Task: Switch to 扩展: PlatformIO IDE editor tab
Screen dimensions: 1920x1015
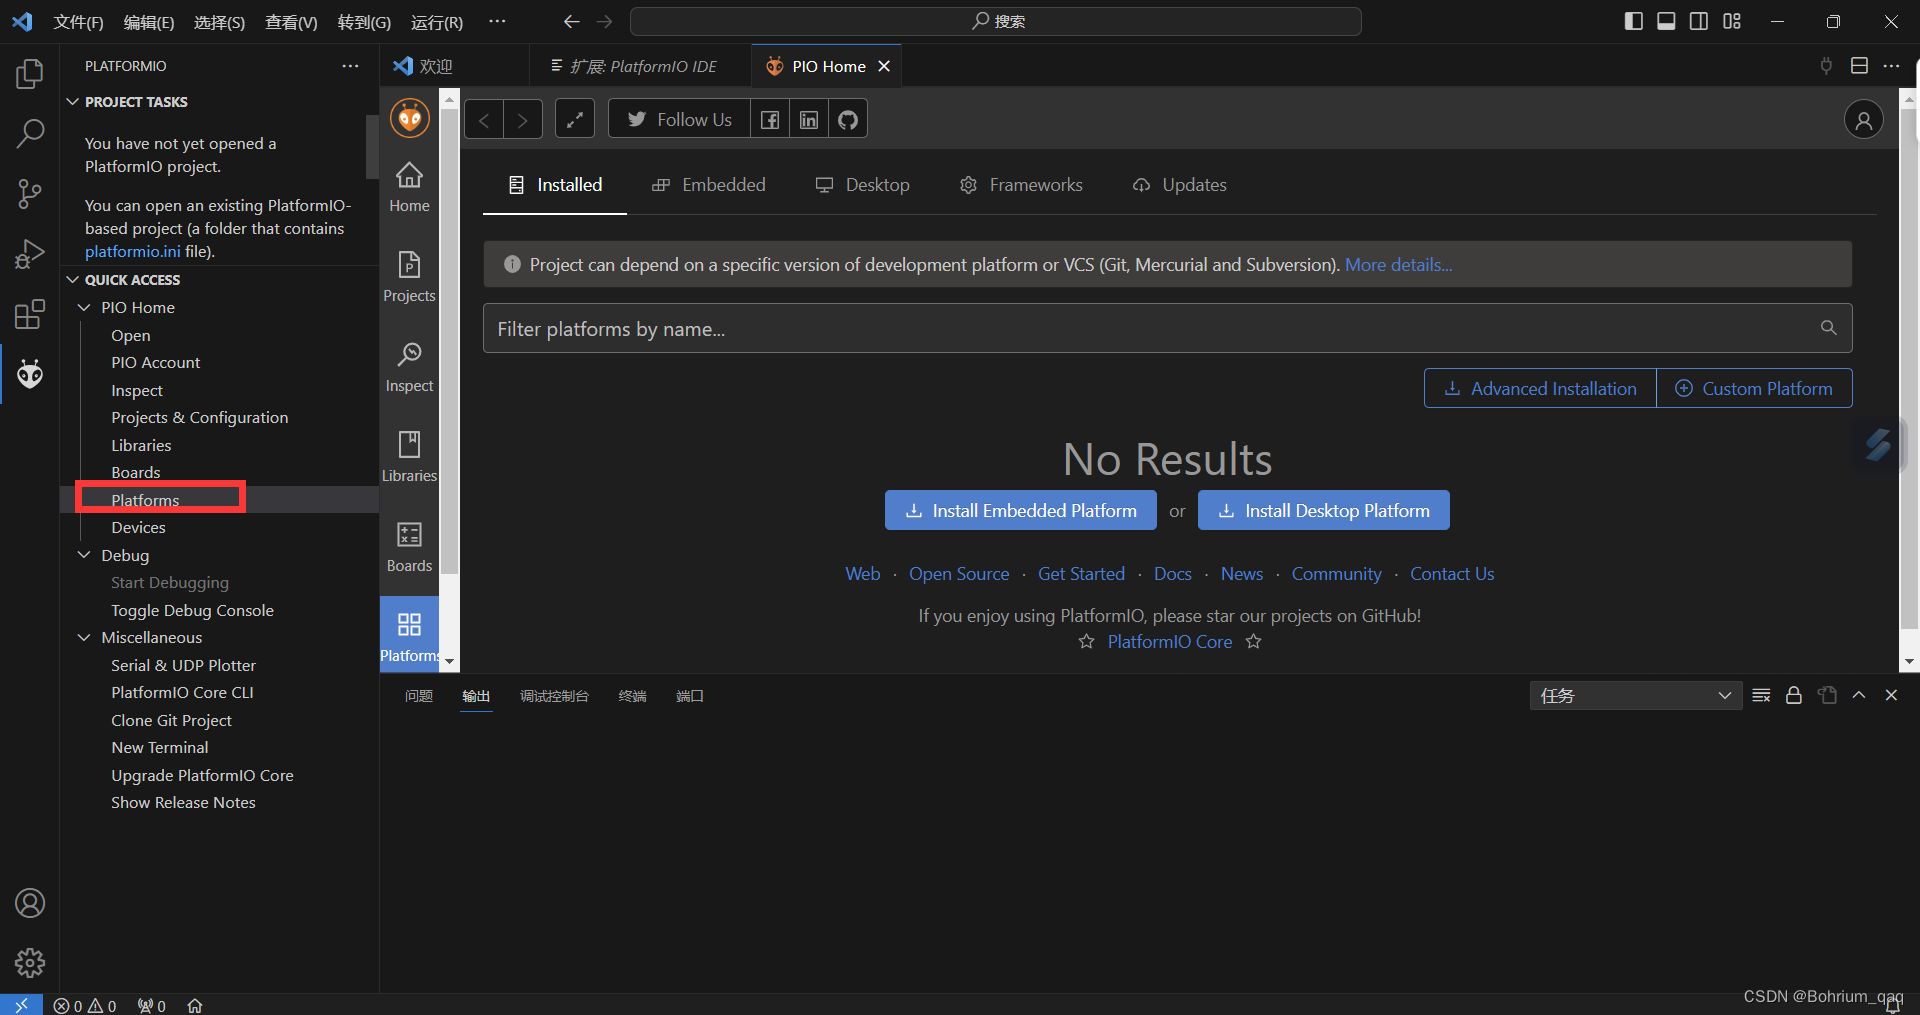Action: click(x=640, y=66)
